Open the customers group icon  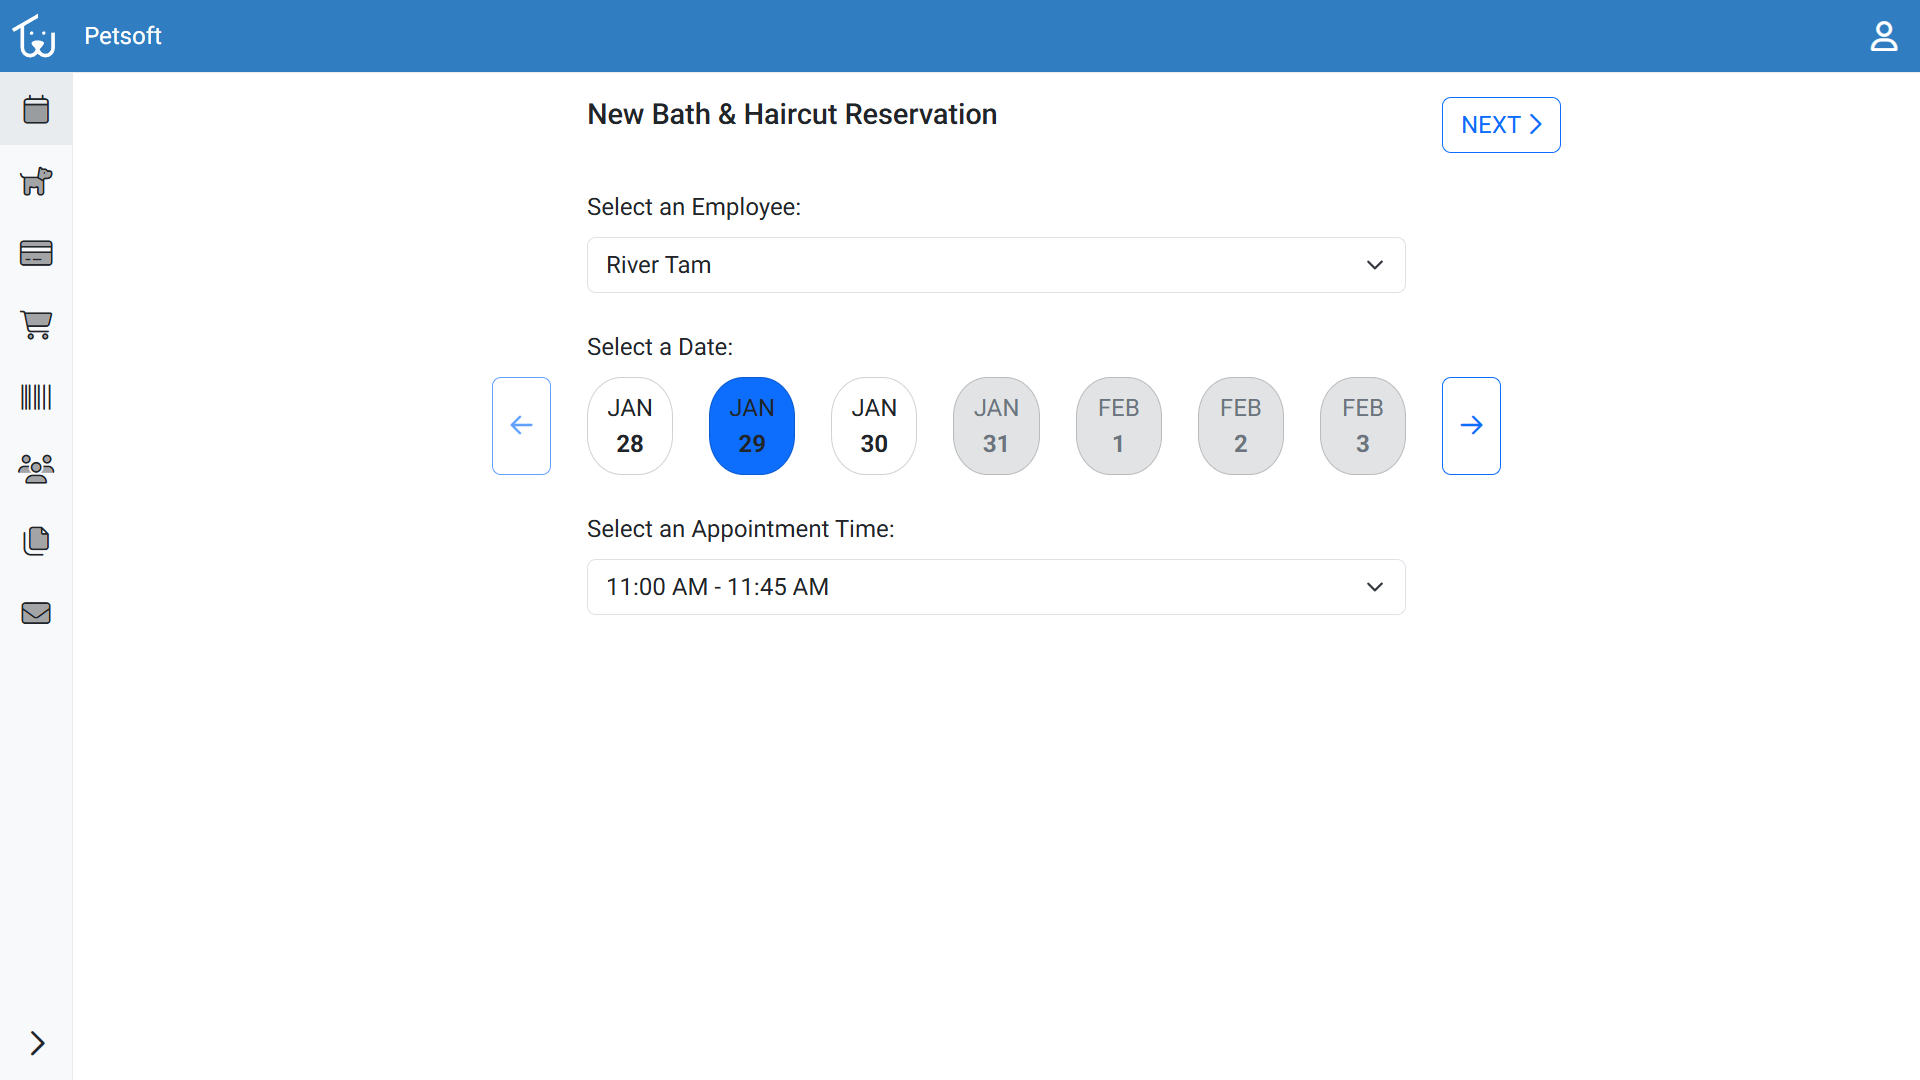tap(36, 469)
